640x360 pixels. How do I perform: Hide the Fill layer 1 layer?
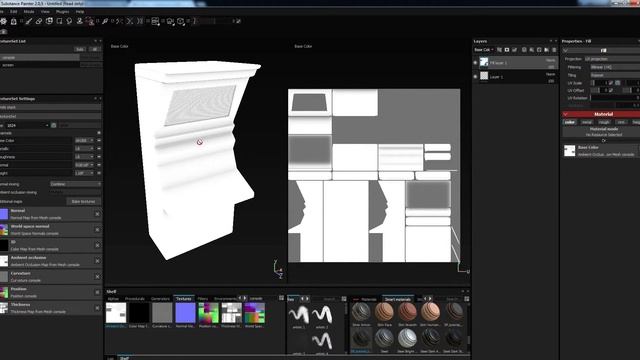click(475, 63)
